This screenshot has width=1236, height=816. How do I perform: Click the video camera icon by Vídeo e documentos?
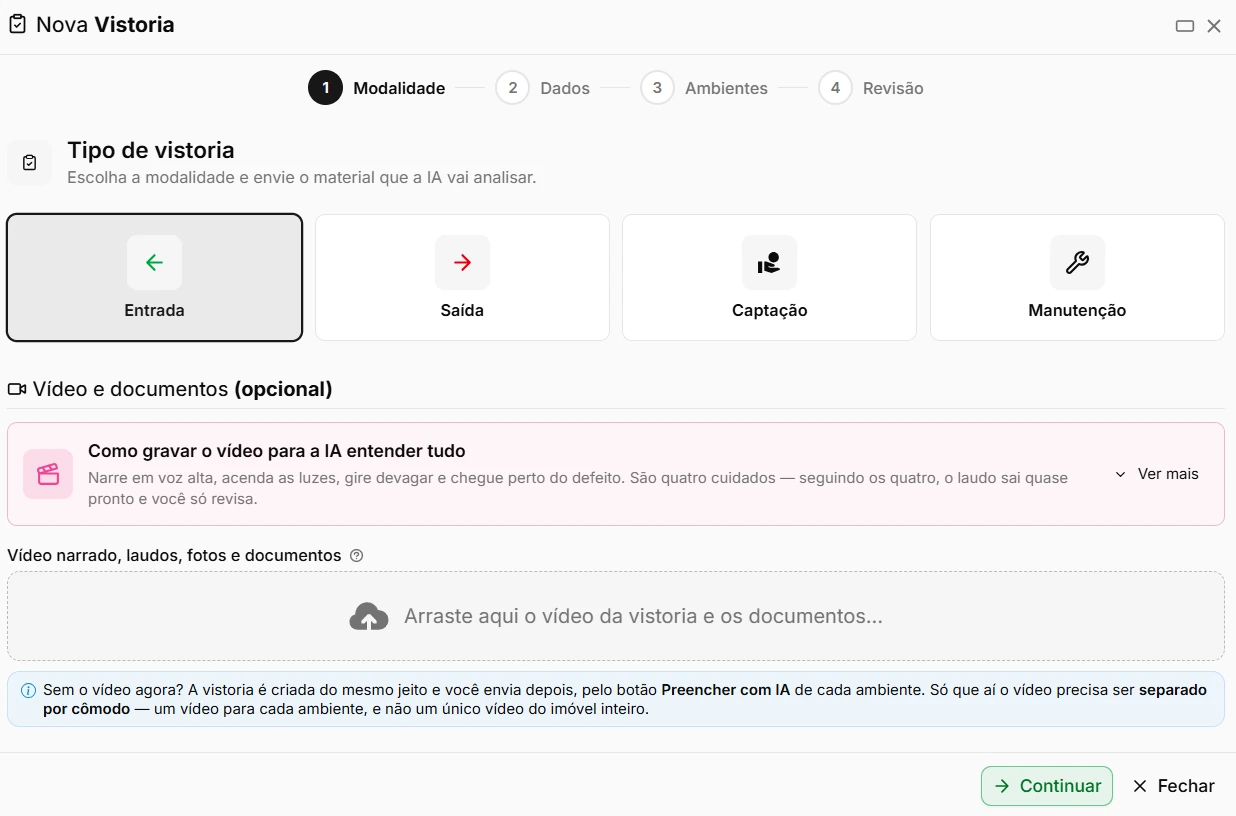tap(17, 389)
